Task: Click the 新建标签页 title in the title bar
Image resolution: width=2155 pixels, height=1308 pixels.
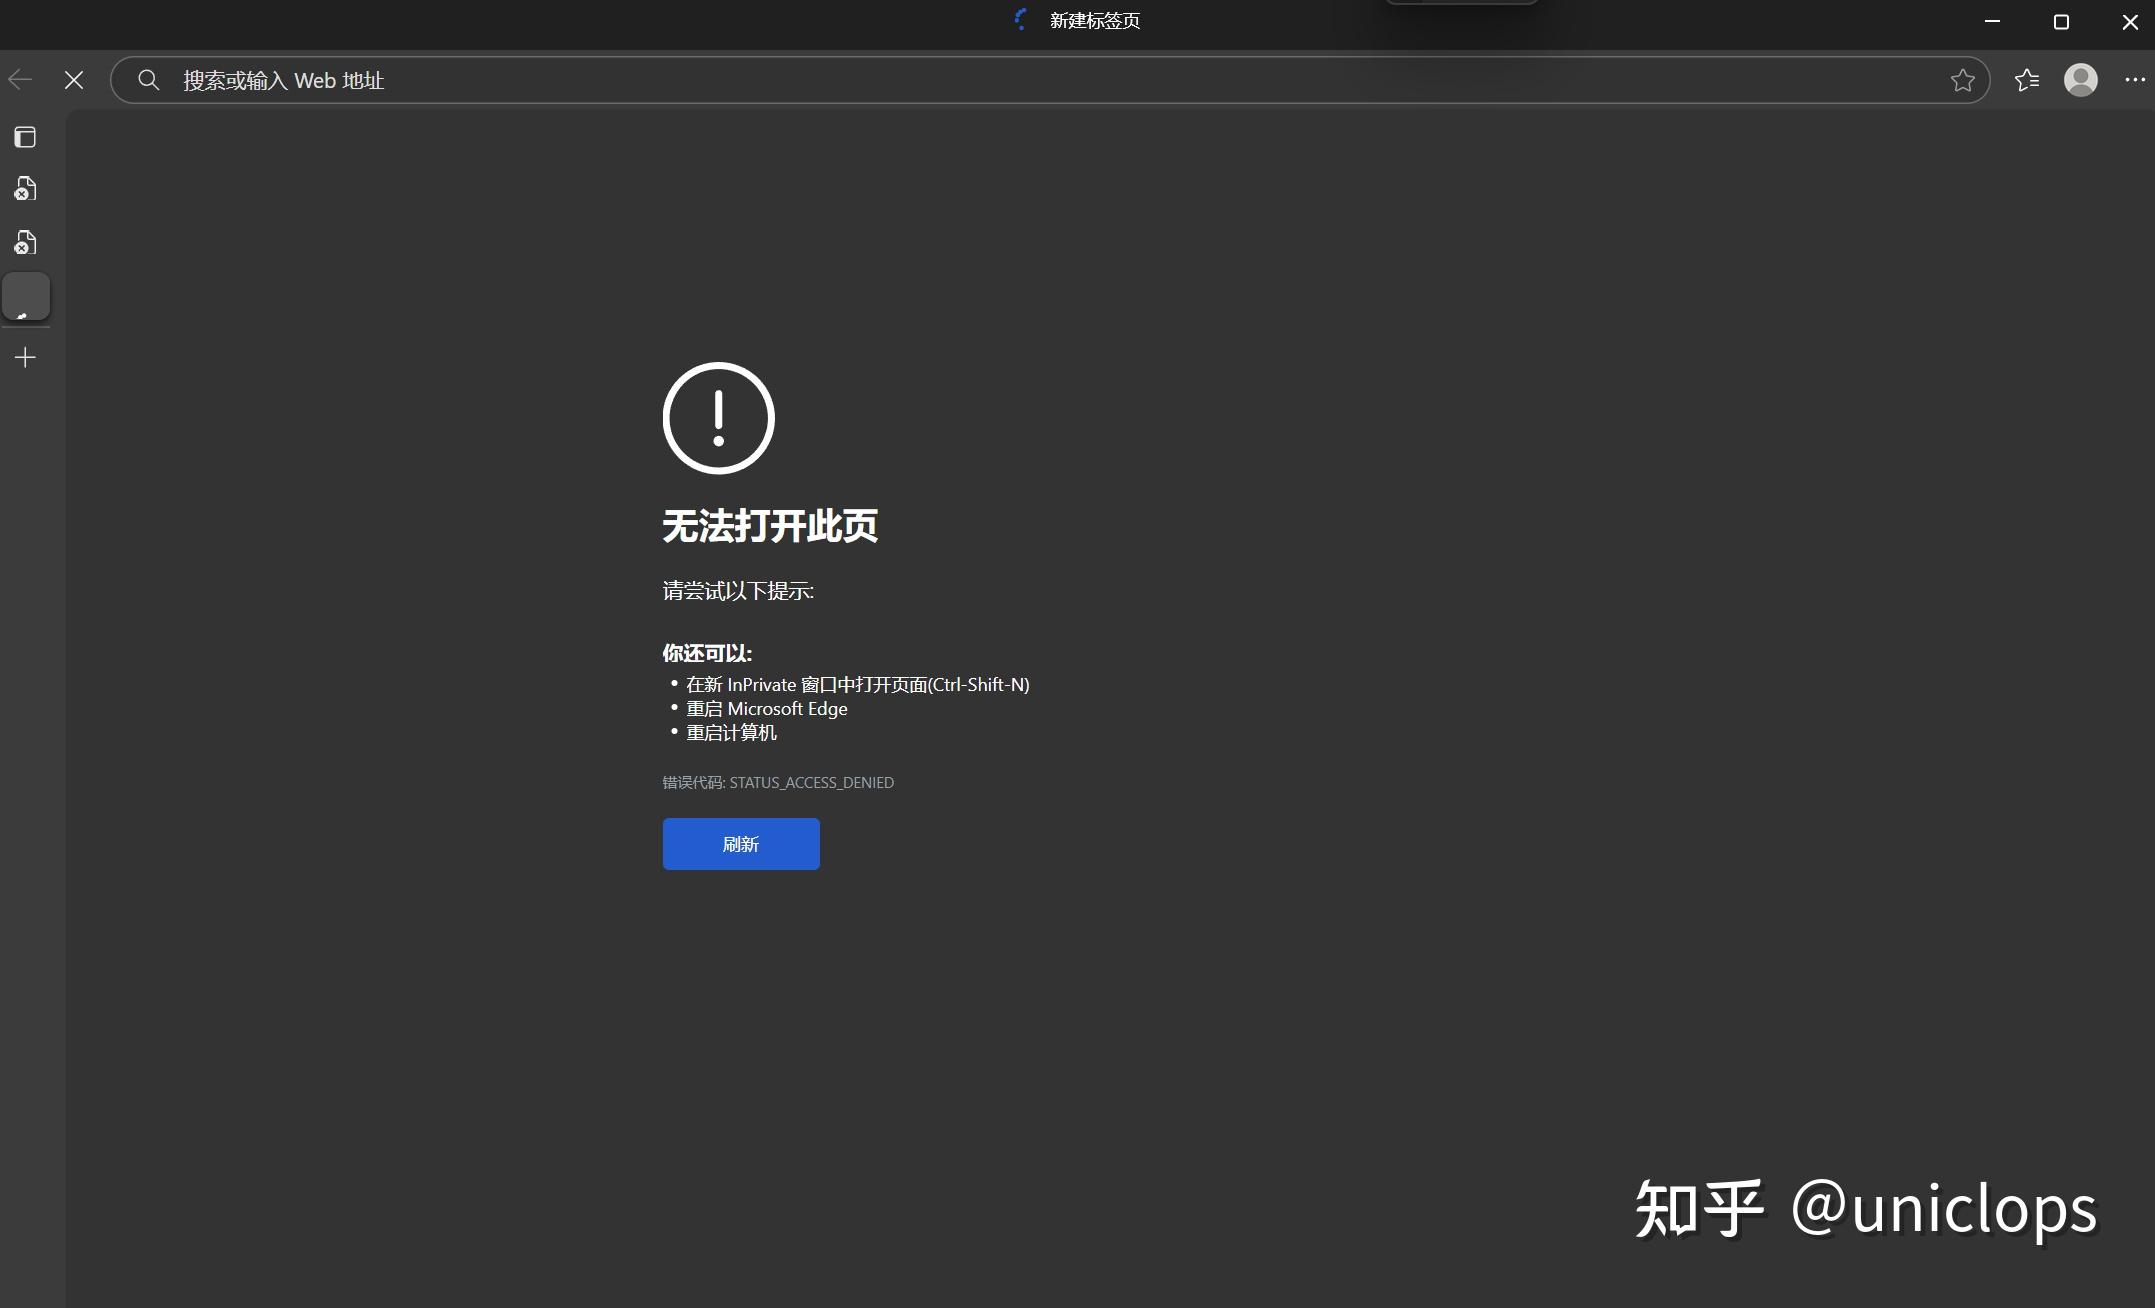Action: (x=1094, y=19)
